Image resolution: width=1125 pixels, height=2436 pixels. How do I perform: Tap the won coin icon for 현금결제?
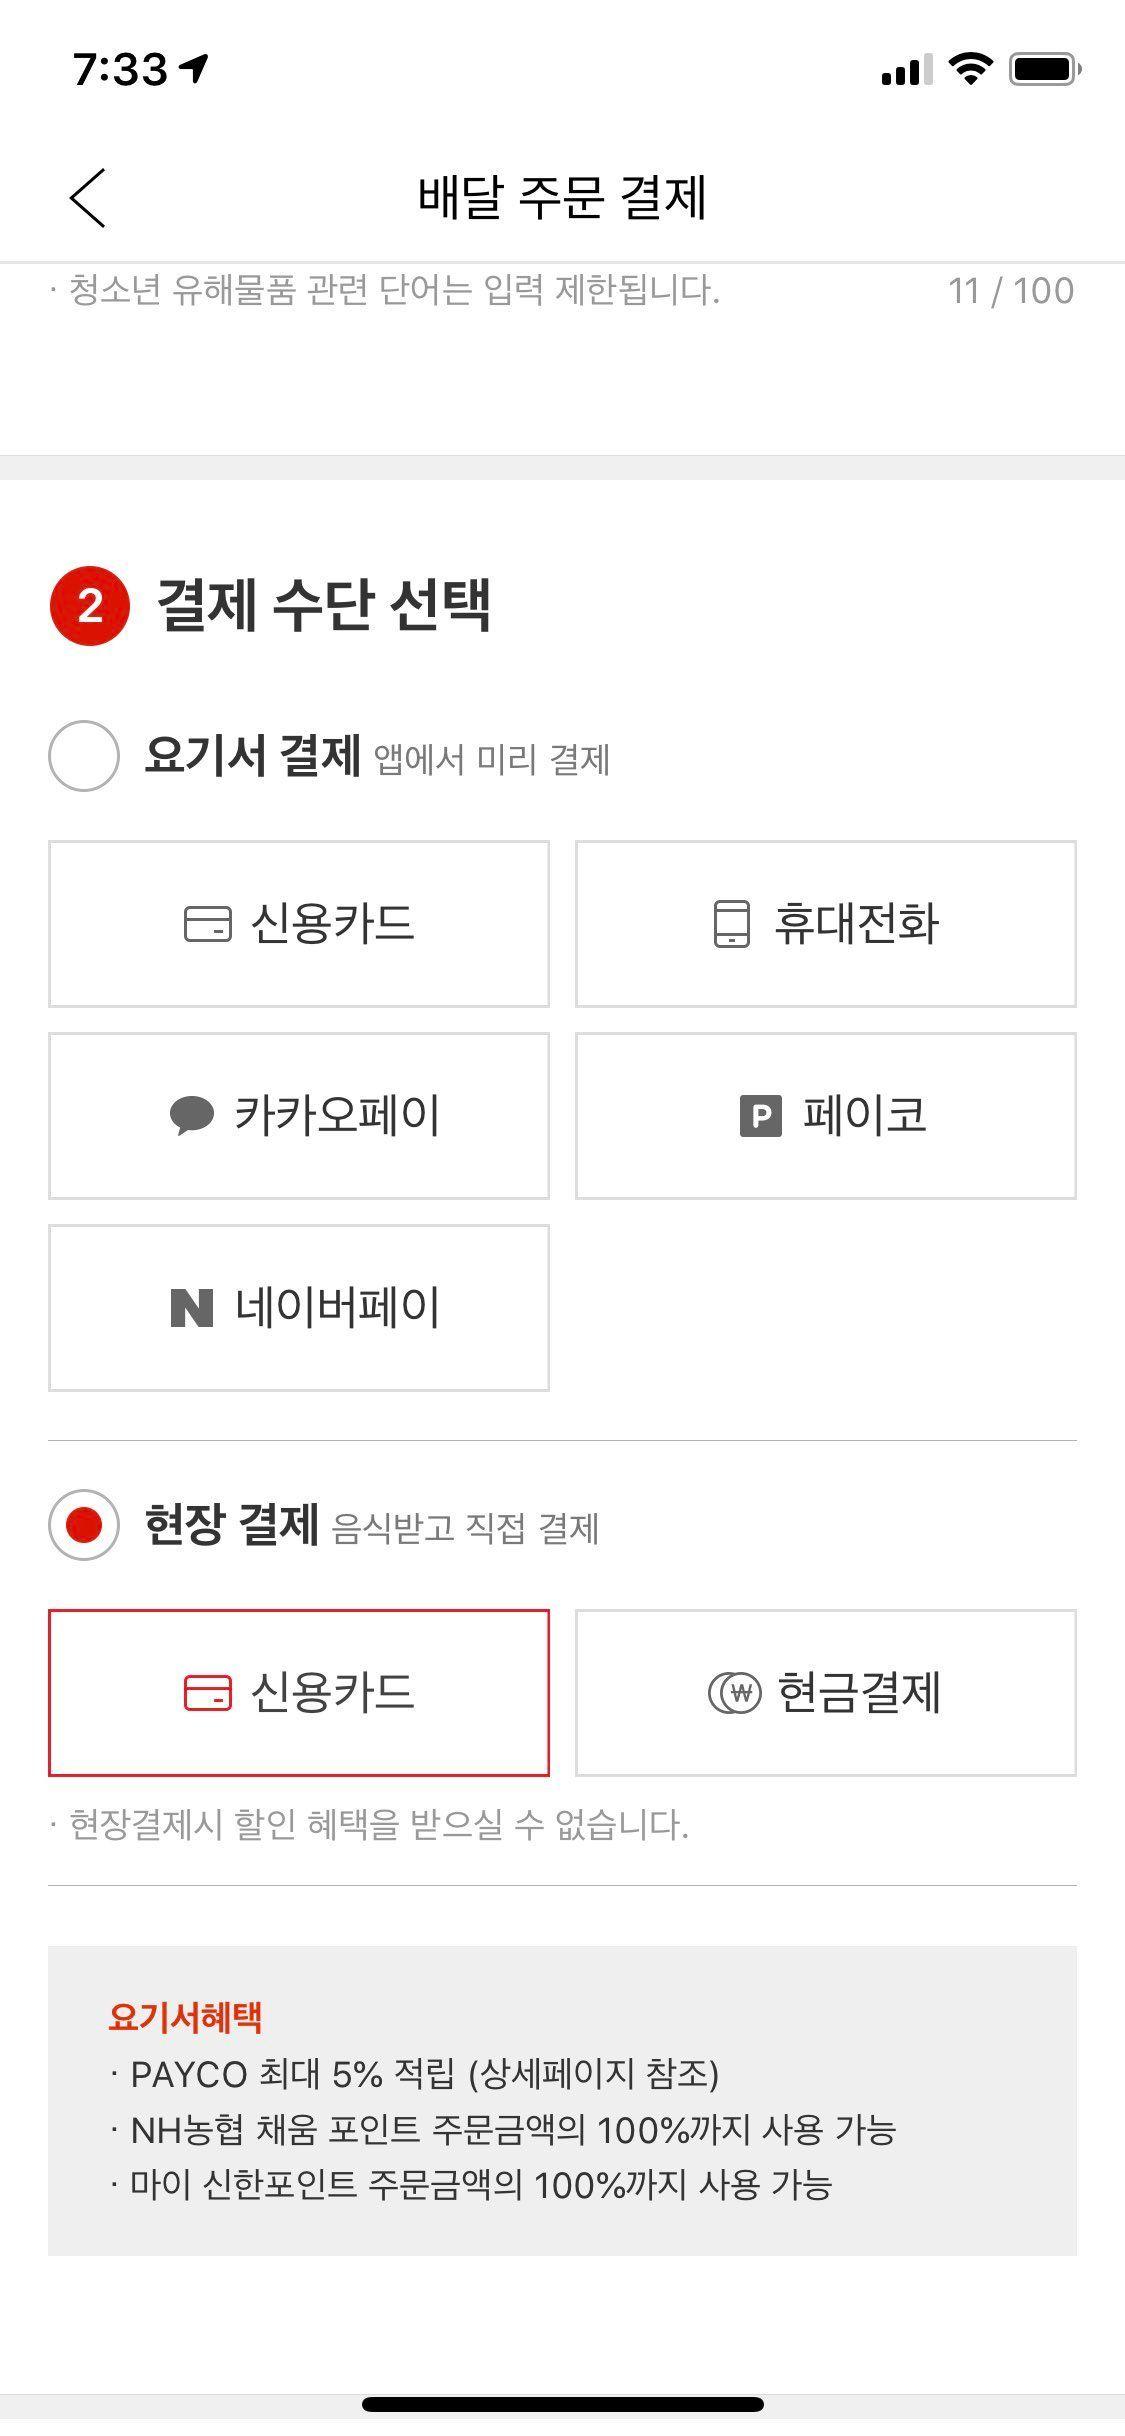[735, 1693]
